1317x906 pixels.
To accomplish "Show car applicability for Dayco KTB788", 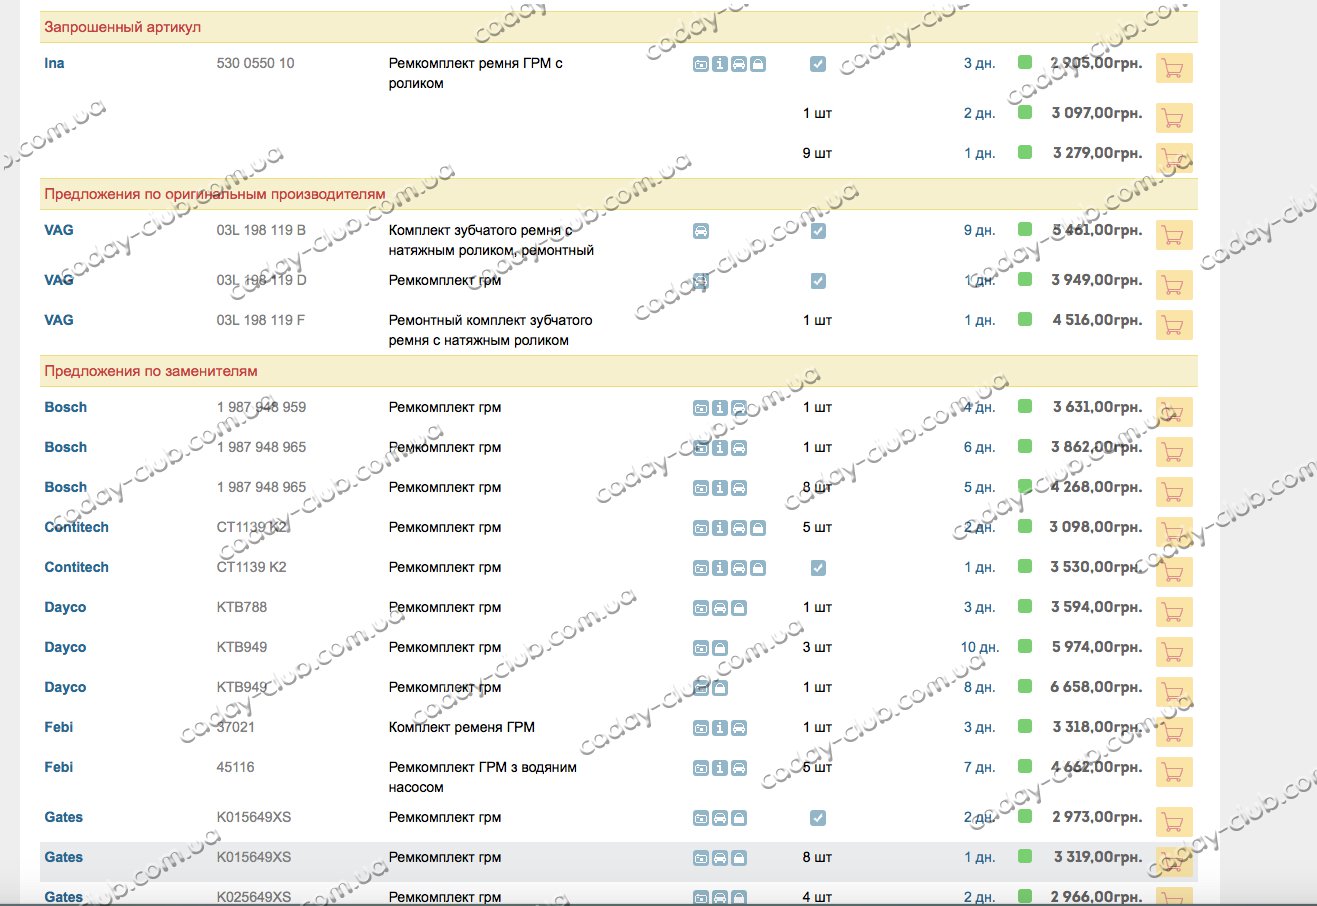I will 720,608.
